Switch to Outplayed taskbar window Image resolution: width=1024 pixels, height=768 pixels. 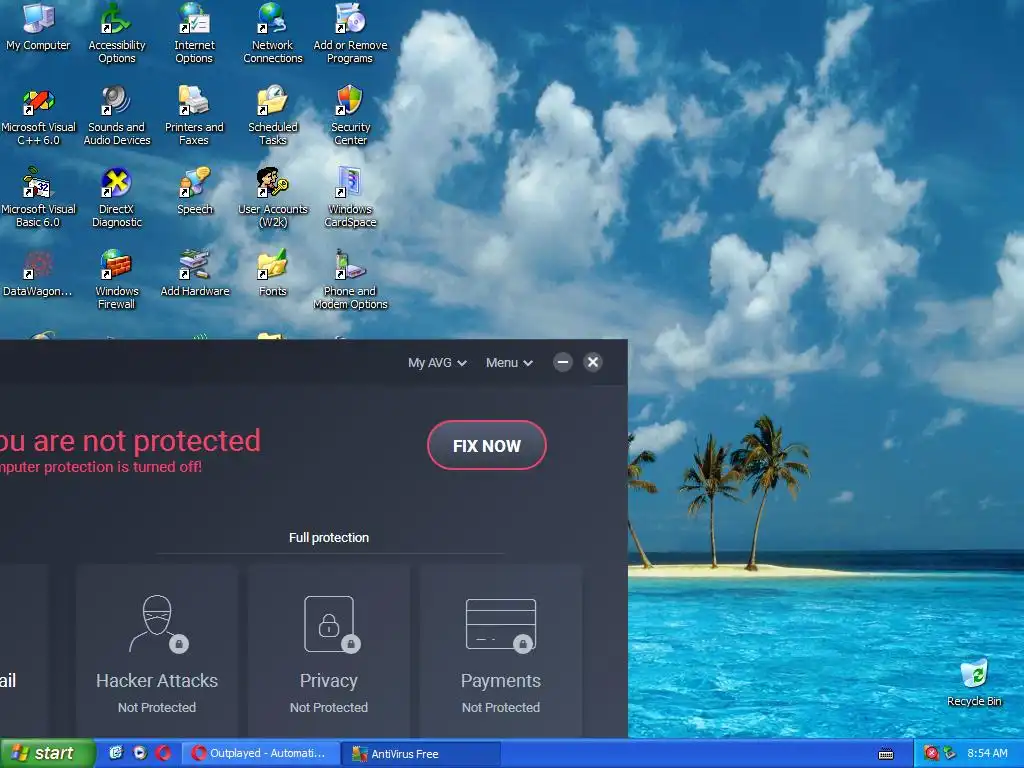[261, 753]
